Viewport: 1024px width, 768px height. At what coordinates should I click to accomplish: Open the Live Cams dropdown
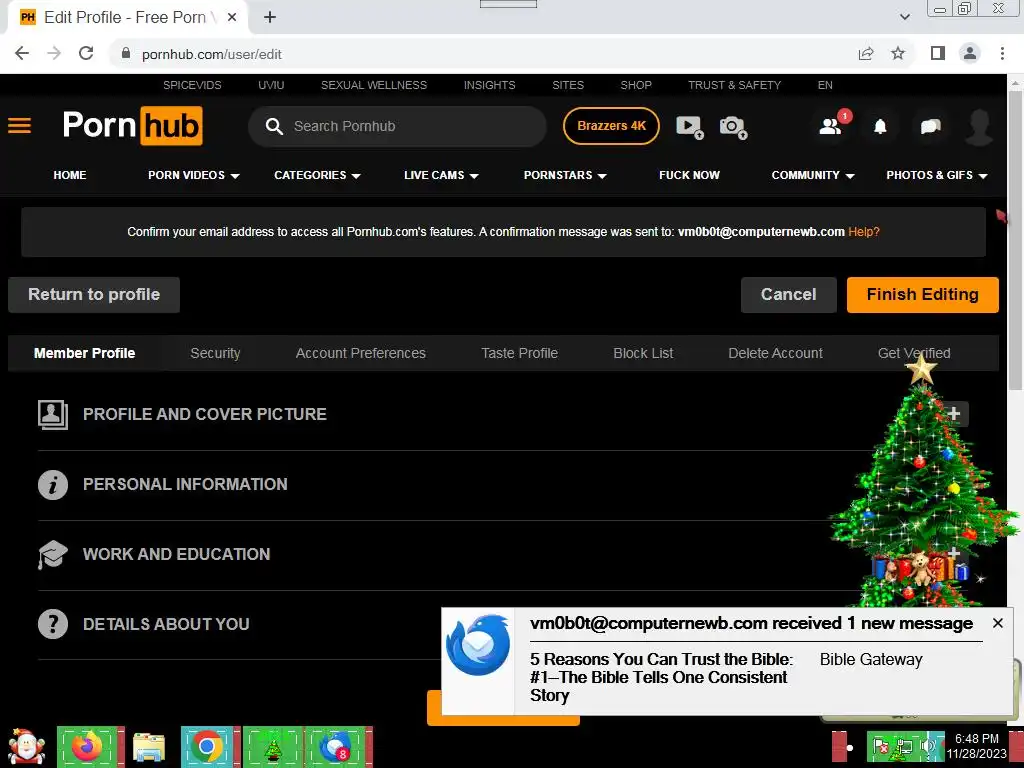[x=441, y=175]
